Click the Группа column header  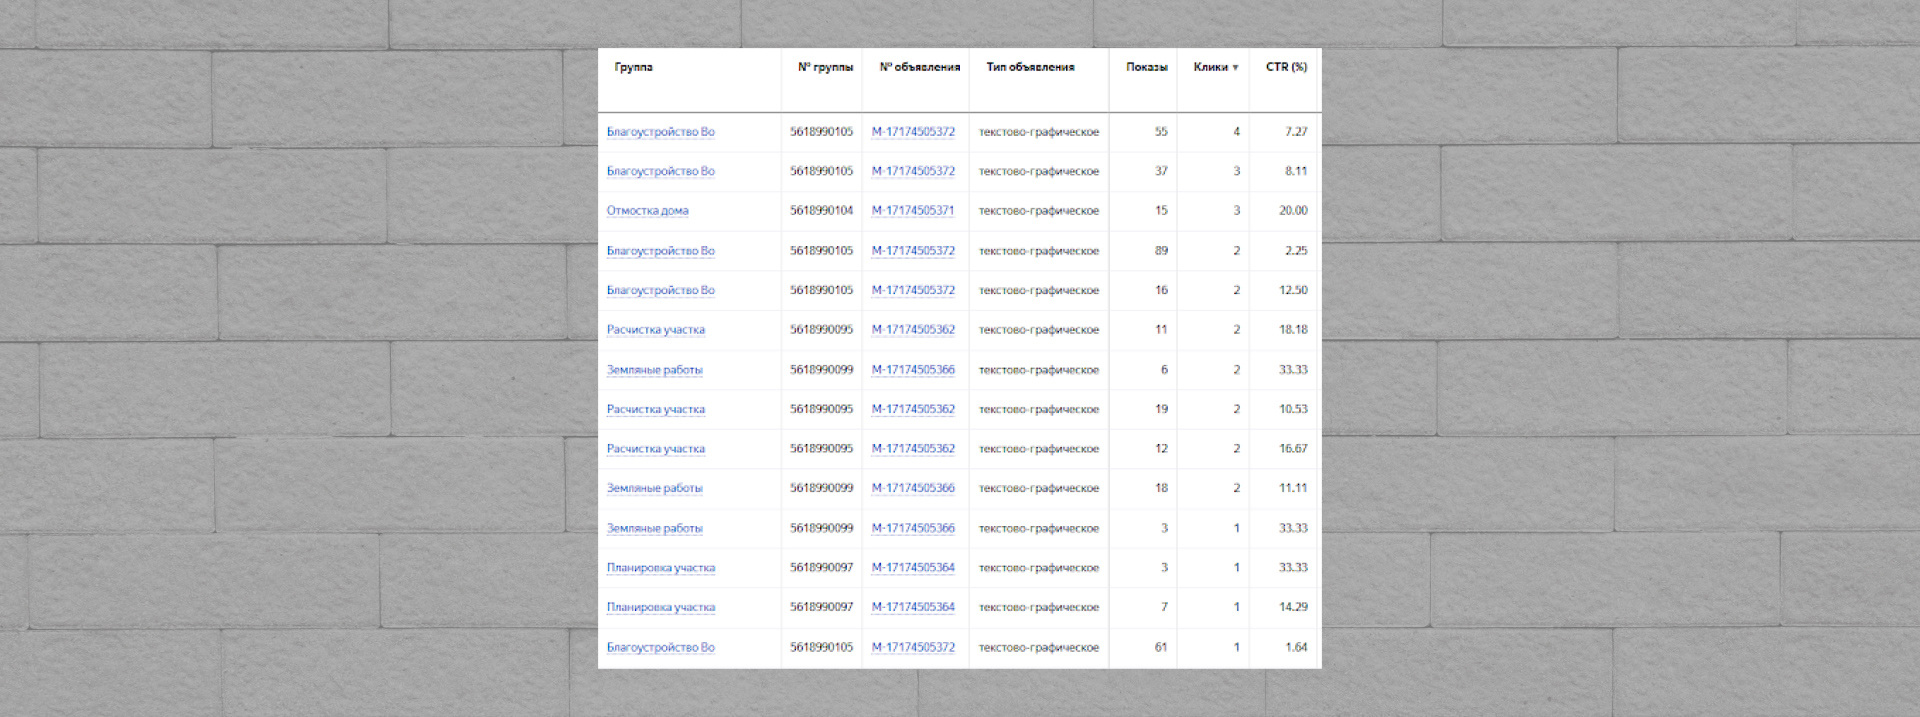pos(633,67)
